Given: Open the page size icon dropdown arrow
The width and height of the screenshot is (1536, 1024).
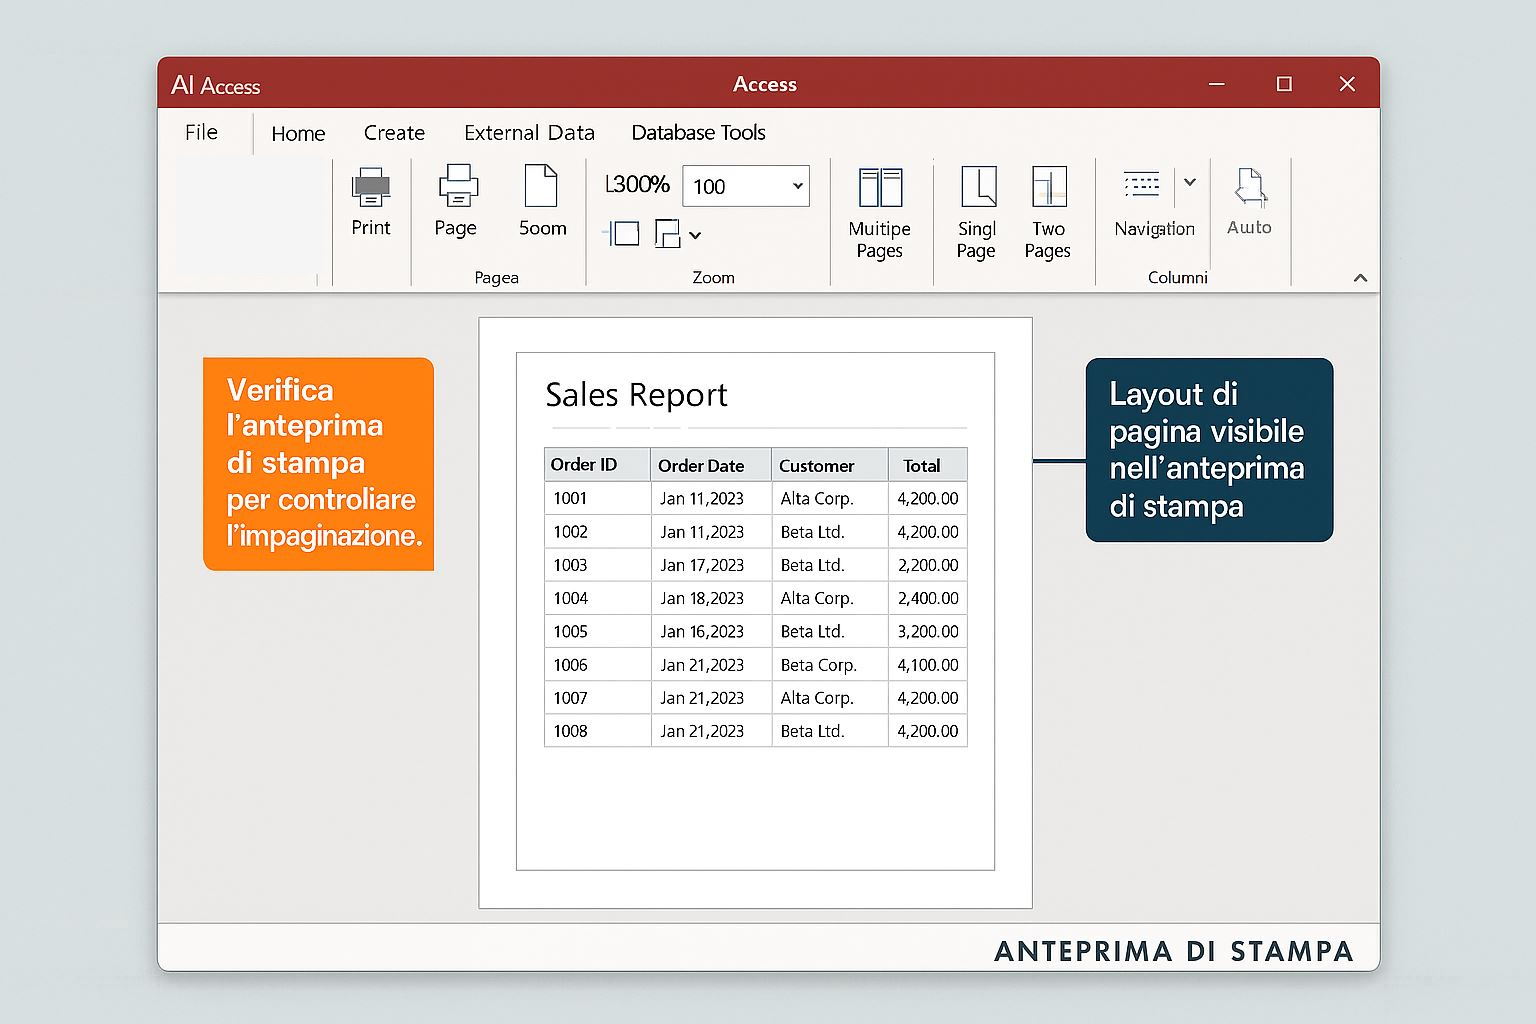Looking at the screenshot, I should [695, 235].
